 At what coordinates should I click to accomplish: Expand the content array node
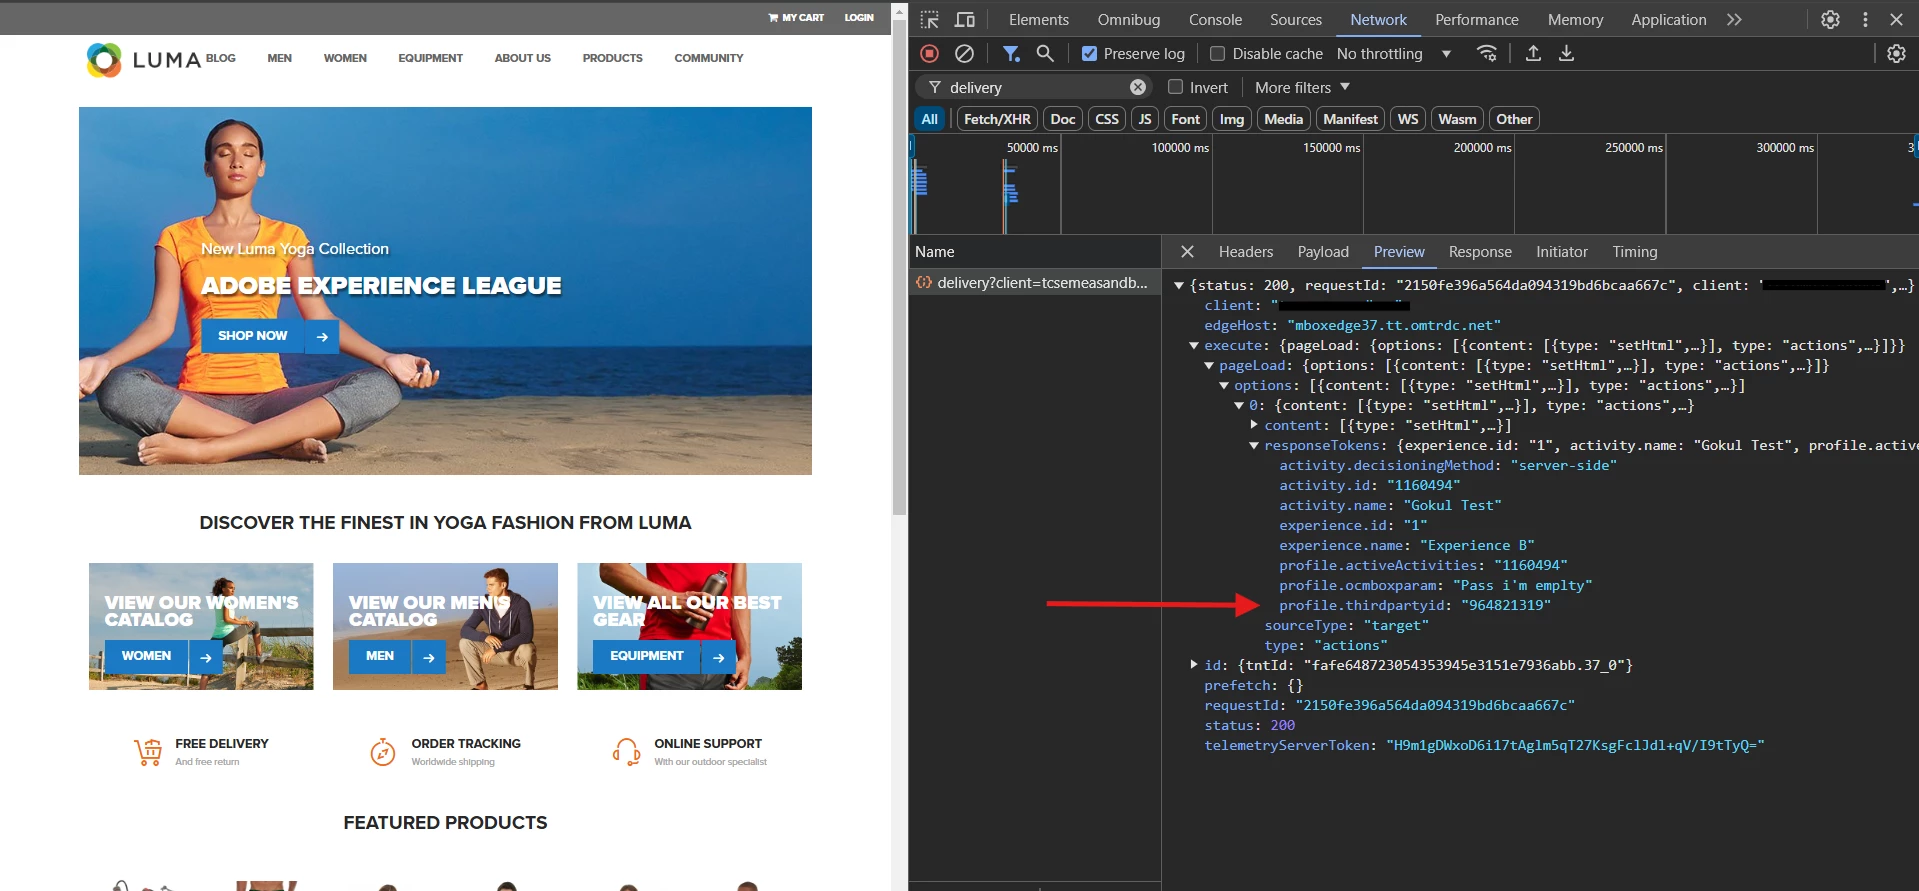pos(1254,426)
